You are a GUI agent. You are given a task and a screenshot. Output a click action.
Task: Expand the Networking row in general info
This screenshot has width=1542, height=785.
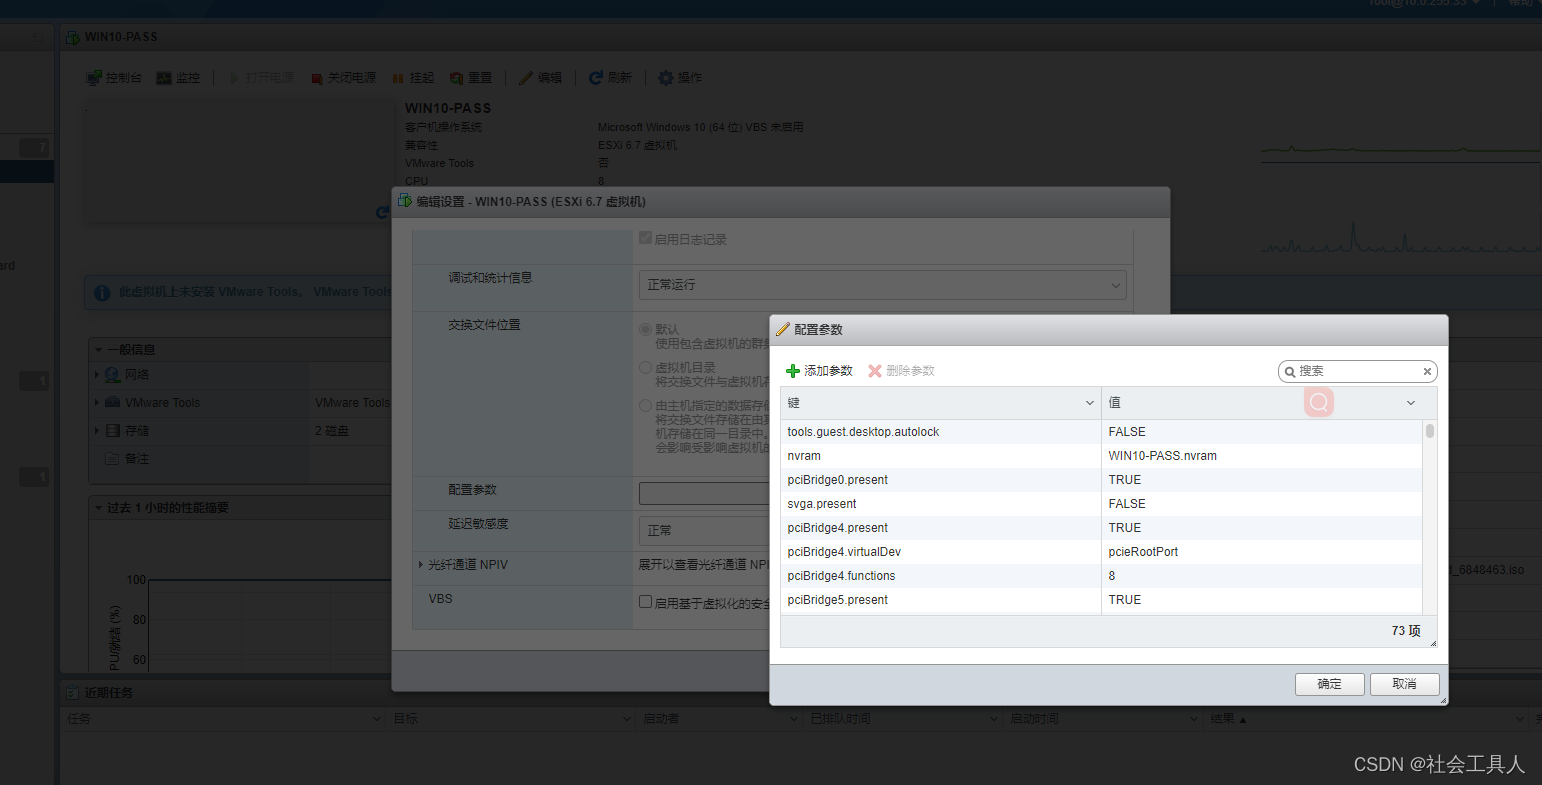tap(97, 375)
